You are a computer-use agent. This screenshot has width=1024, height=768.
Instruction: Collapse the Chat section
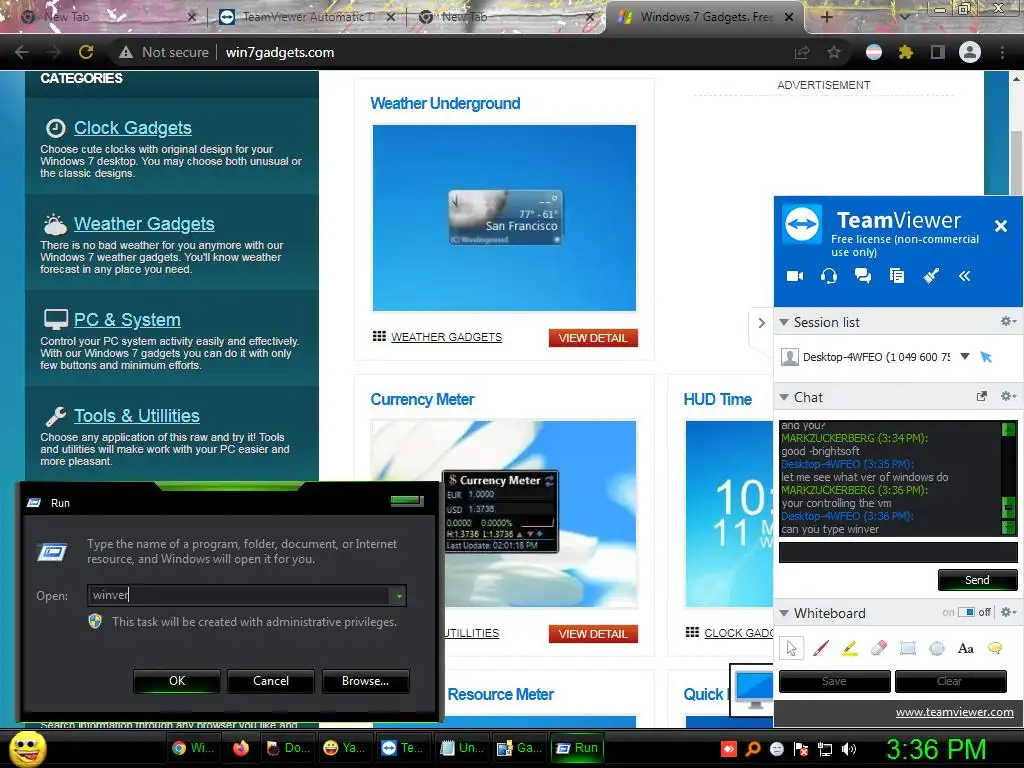(784, 397)
